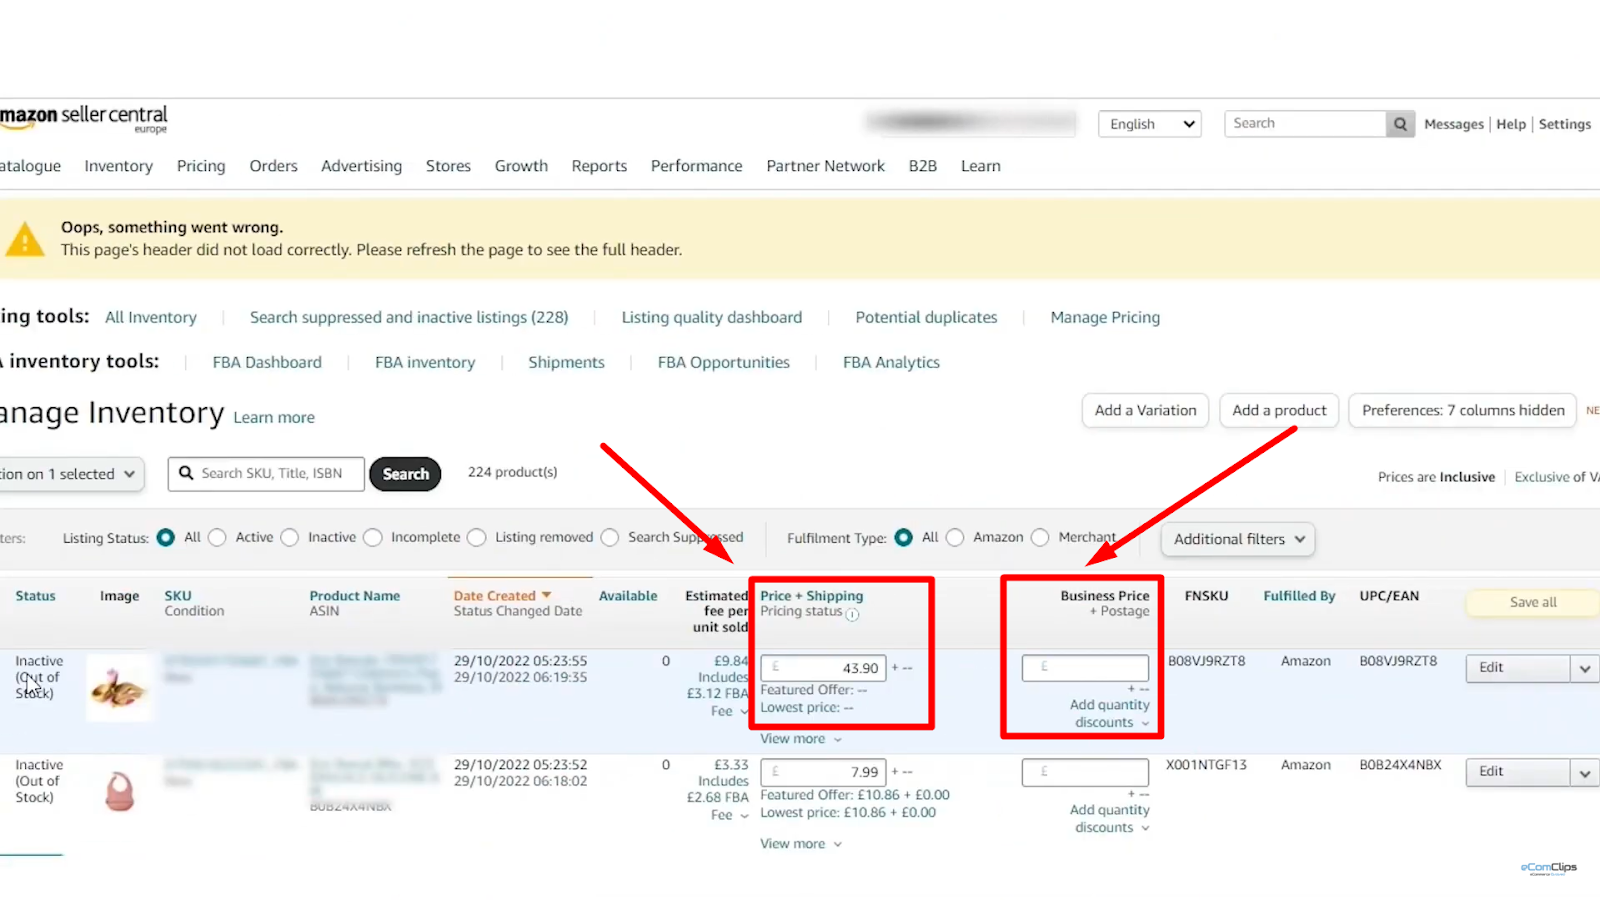Click the Date Created sort arrow
The height and width of the screenshot is (900, 1600).
547,595
